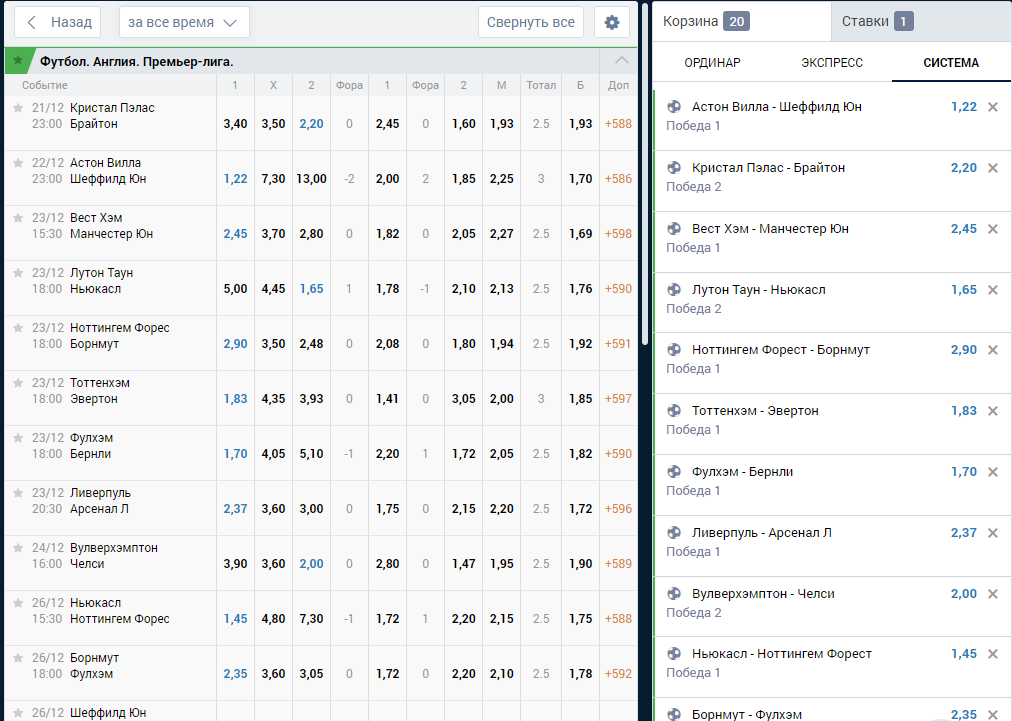This screenshot has height=721, width=1012.
Task: Click football icon of Фулхэм - Бернли basket item
Action: click(x=674, y=471)
